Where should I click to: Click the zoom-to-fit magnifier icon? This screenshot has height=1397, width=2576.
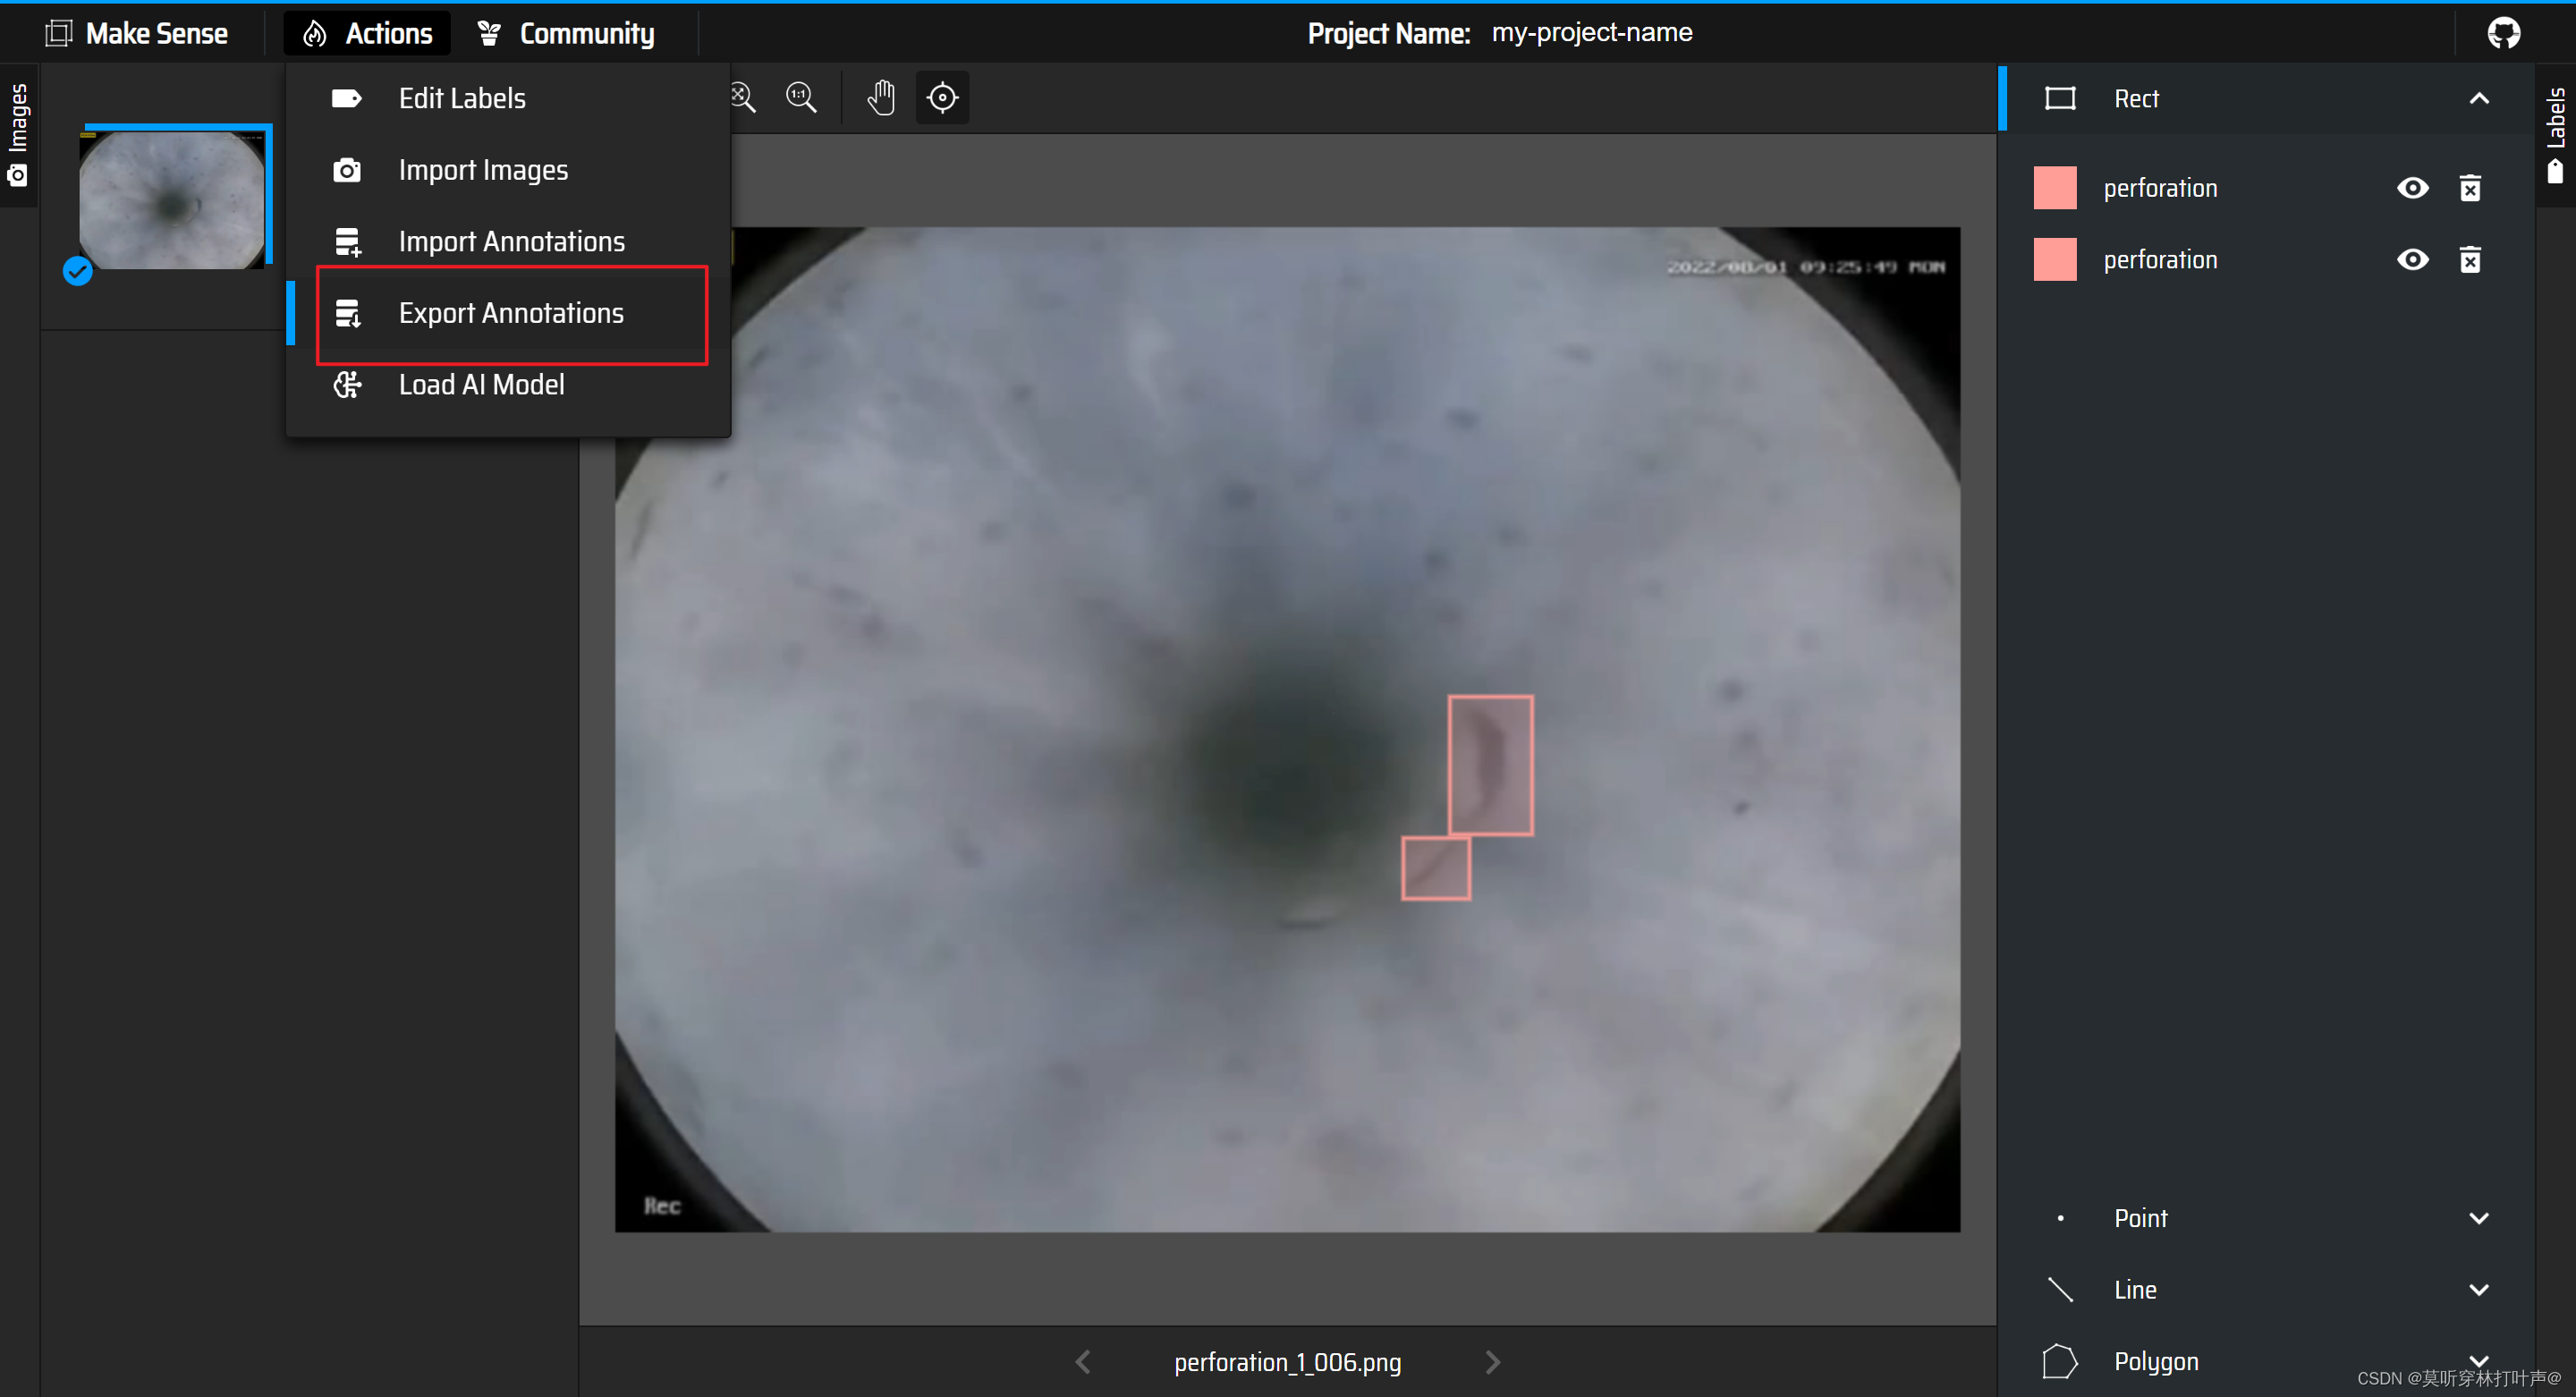742,97
